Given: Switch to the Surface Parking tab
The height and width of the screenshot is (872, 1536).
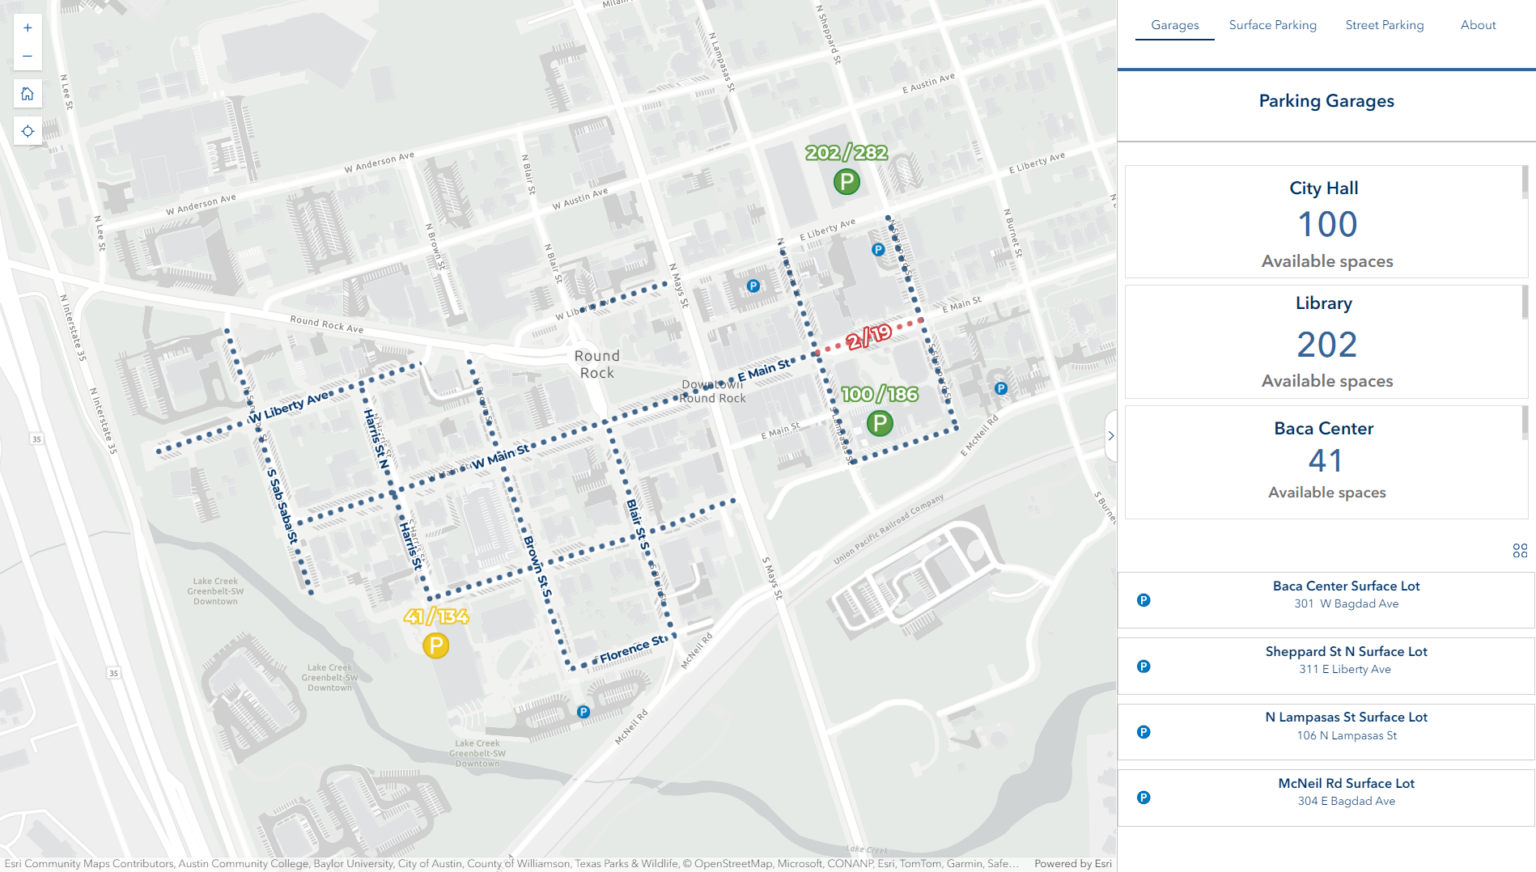Looking at the screenshot, I should point(1272,25).
